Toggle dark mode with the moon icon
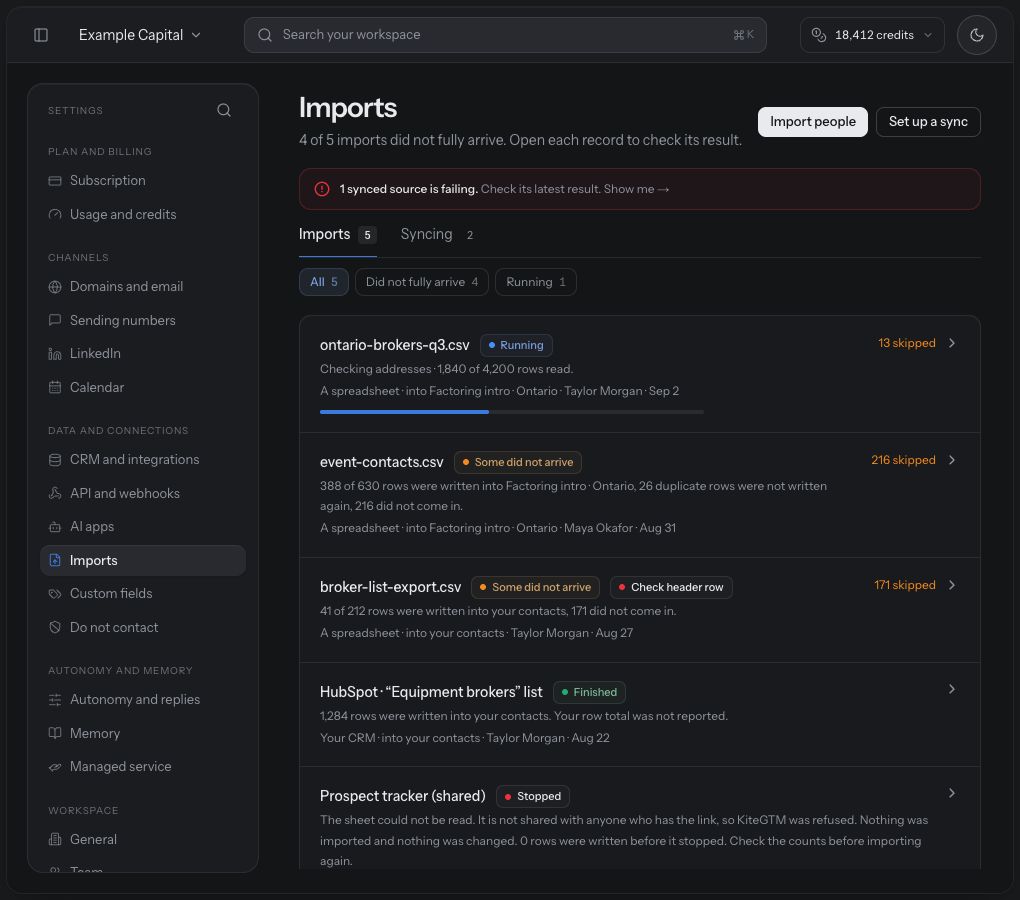Viewport: 1020px width, 900px height. click(x=976, y=34)
